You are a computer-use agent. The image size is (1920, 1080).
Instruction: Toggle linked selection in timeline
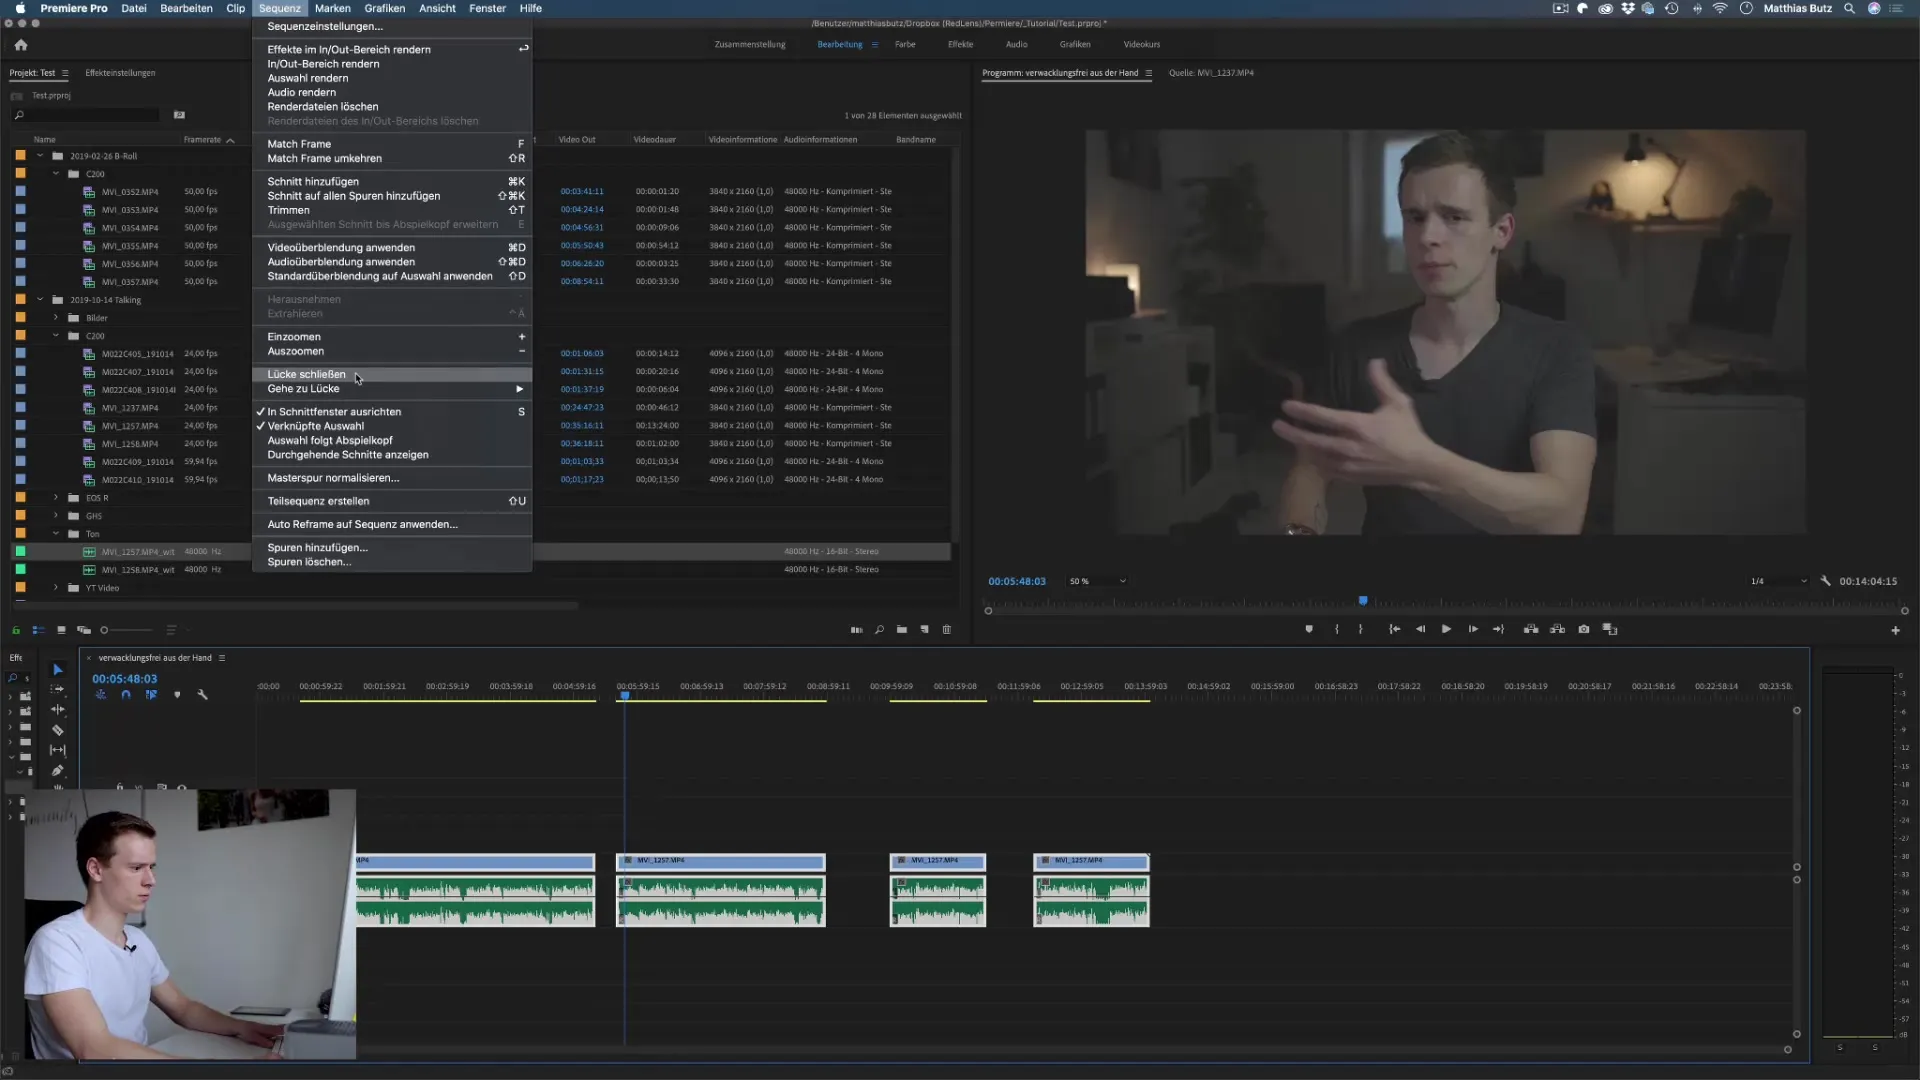[x=151, y=694]
